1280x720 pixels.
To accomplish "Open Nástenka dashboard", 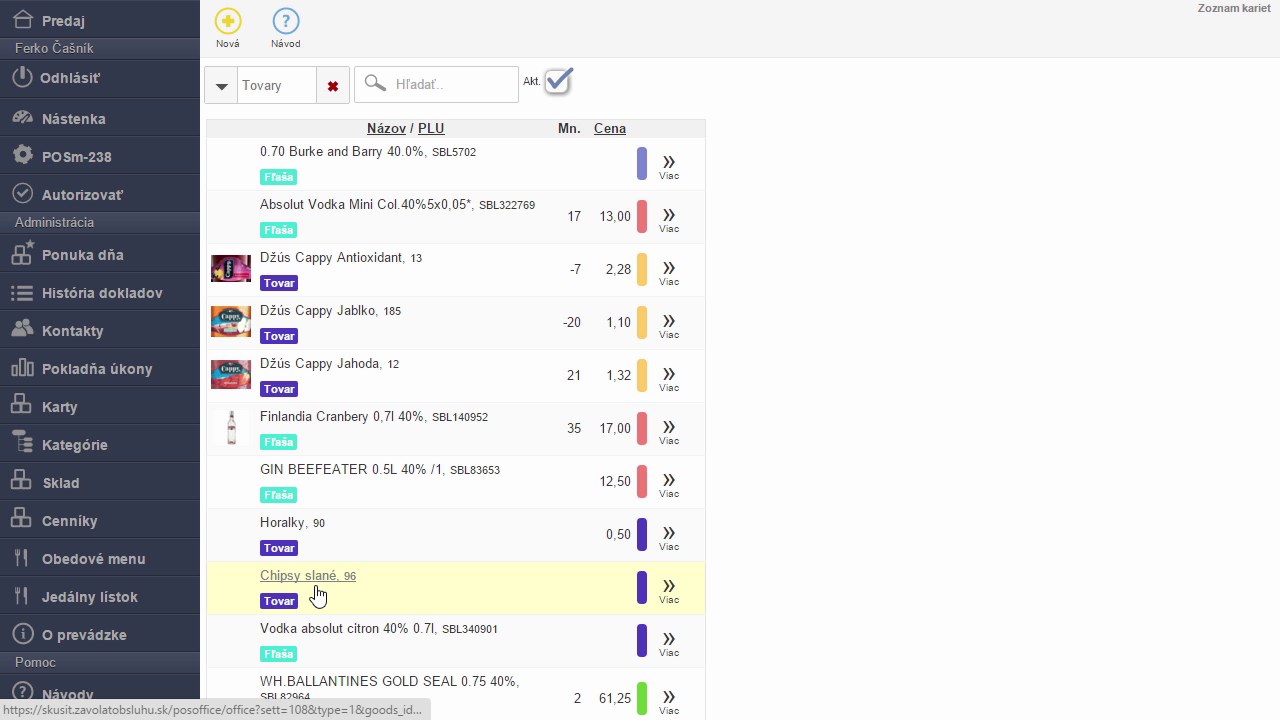I will pos(100,118).
